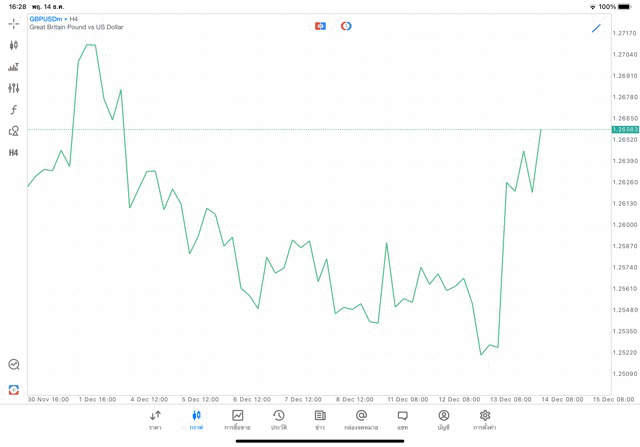Click the chart zoom search icon
The width and height of the screenshot is (640, 447).
(x=14, y=365)
